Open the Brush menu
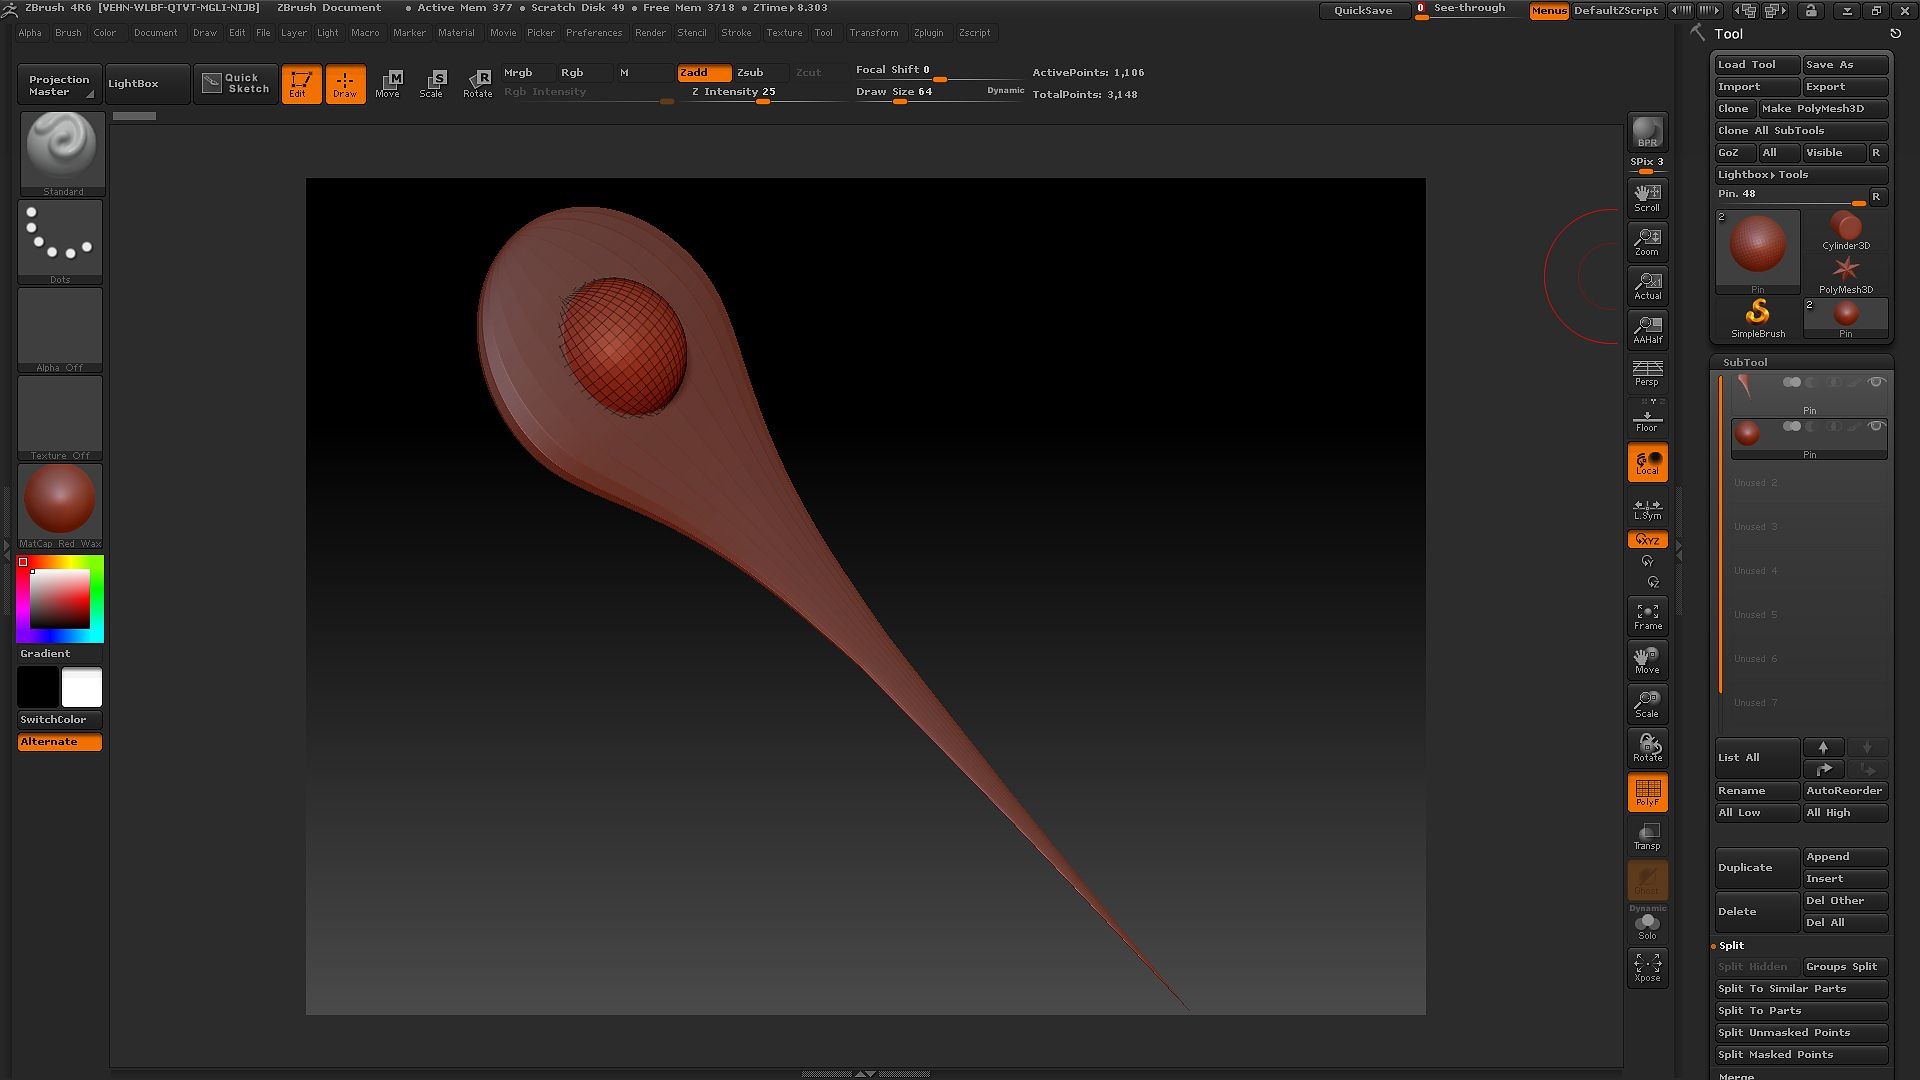Screen dimensions: 1920x1080 click(x=68, y=33)
